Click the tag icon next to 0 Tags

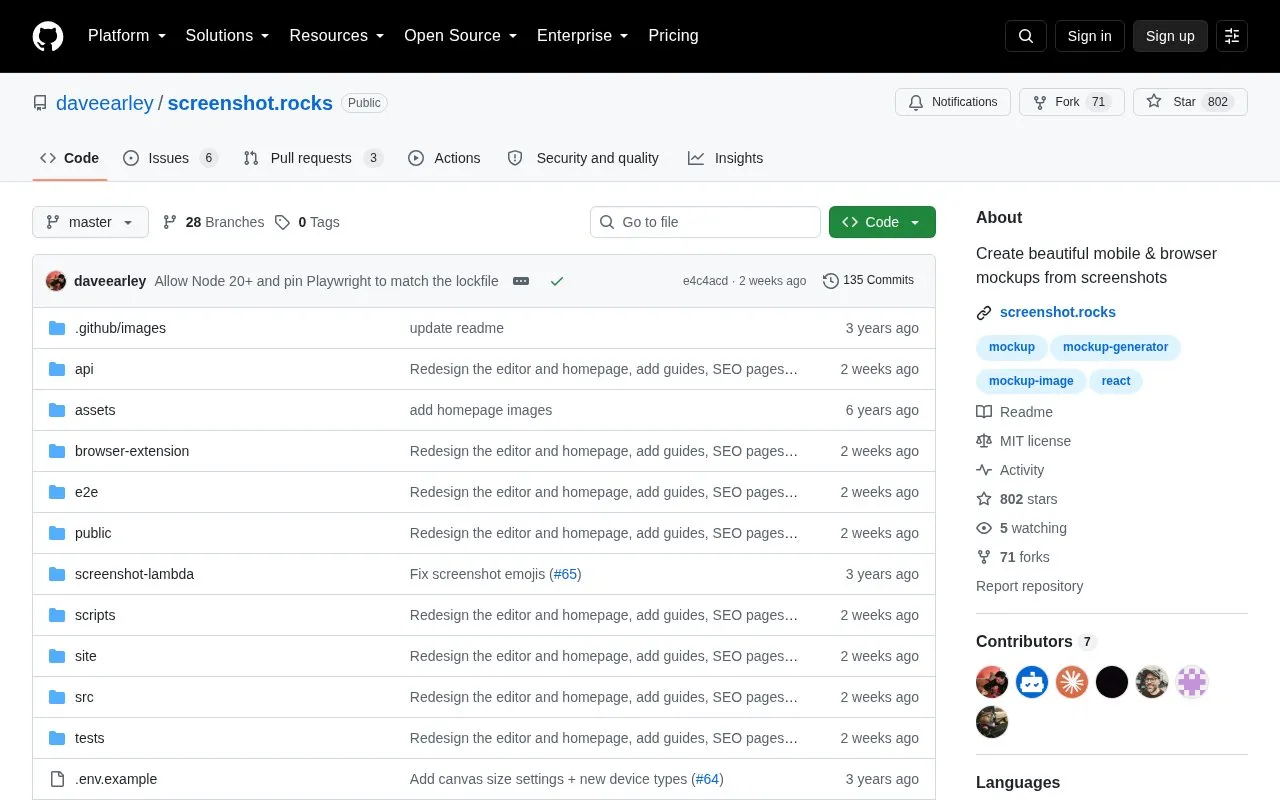(283, 222)
